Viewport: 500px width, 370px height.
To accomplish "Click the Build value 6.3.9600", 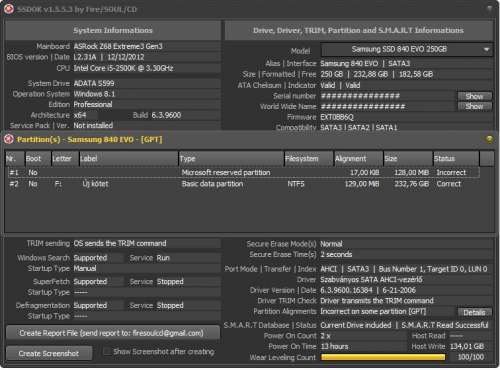I will 166,115.
